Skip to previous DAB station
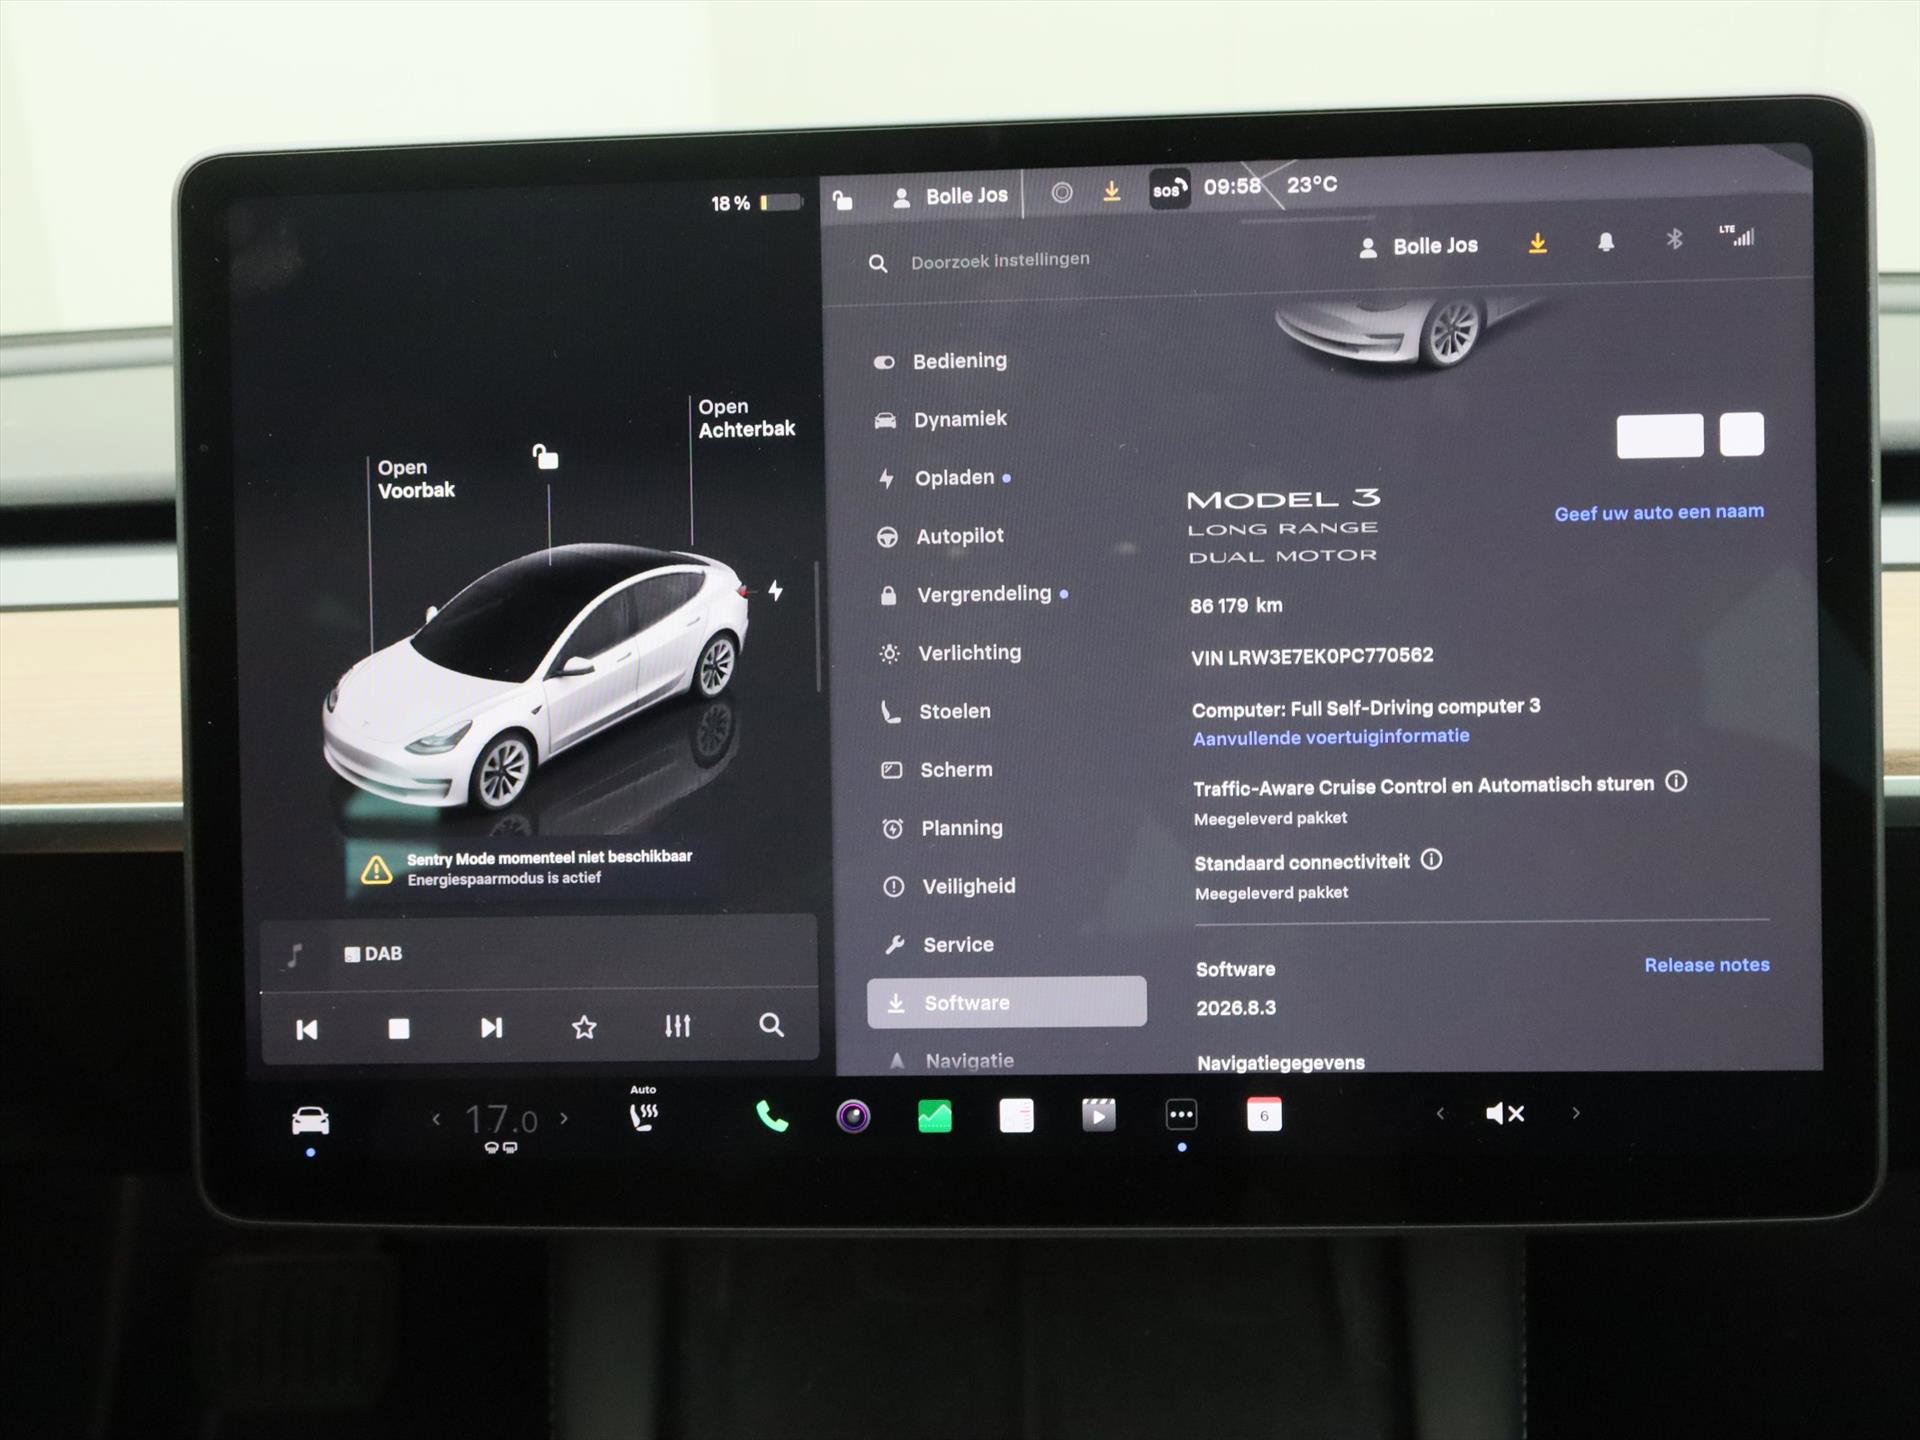This screenshot has height=1440, width=1920. point(307,1029)
